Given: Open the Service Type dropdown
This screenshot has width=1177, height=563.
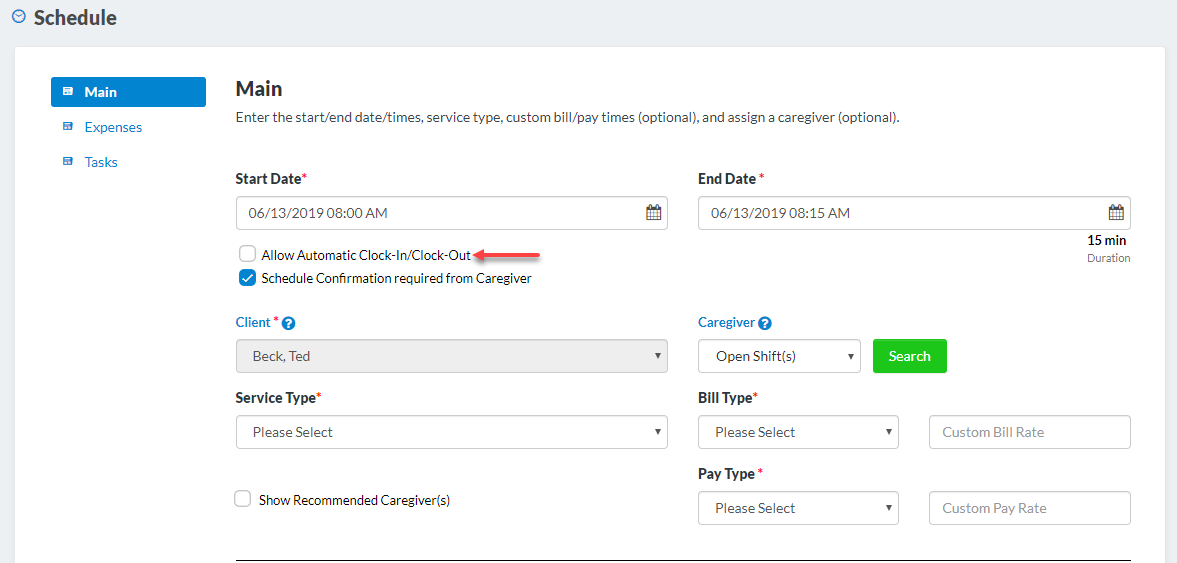Looking at the screenshot, I should point(451,432).
